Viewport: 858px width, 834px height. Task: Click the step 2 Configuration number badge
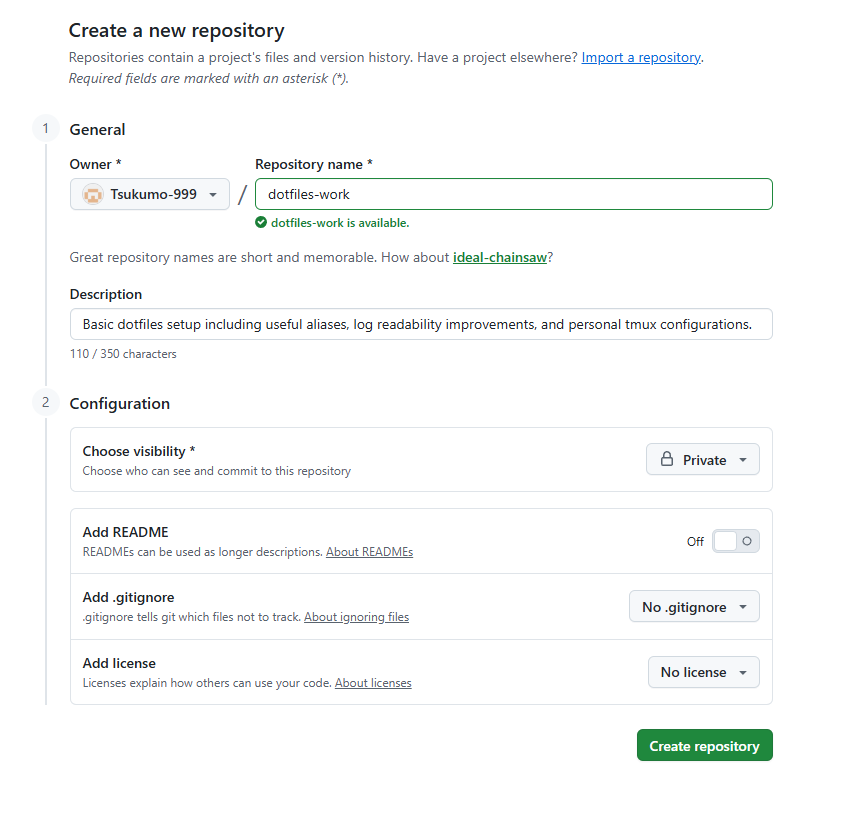(45, 402)
